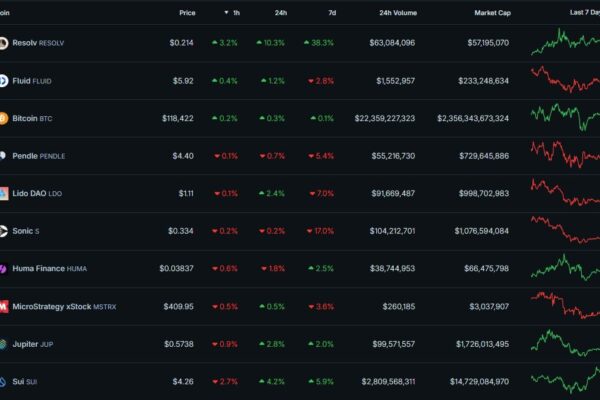Sort by the 24h Volume column header
The height and width of the screenshot is (400, 600).
point(398,13)
